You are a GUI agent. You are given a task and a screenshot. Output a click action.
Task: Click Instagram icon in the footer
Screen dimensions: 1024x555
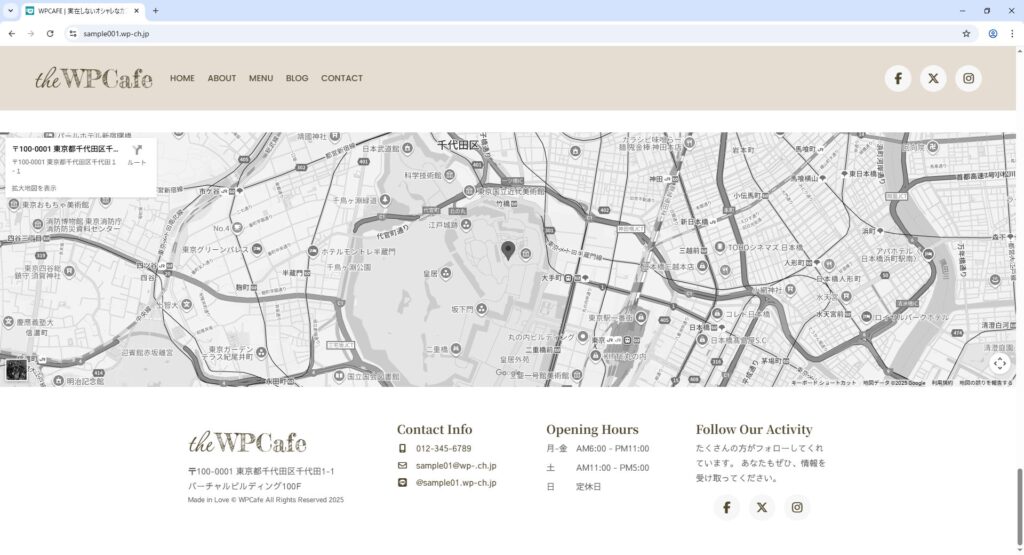[x=797, y=508]
